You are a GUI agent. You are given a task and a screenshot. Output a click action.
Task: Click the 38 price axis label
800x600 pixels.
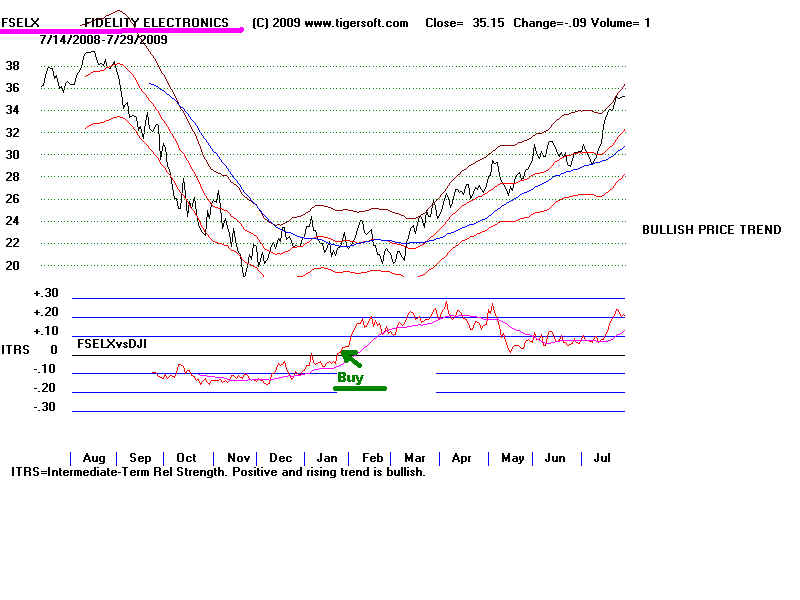click(x=13, y=65)
